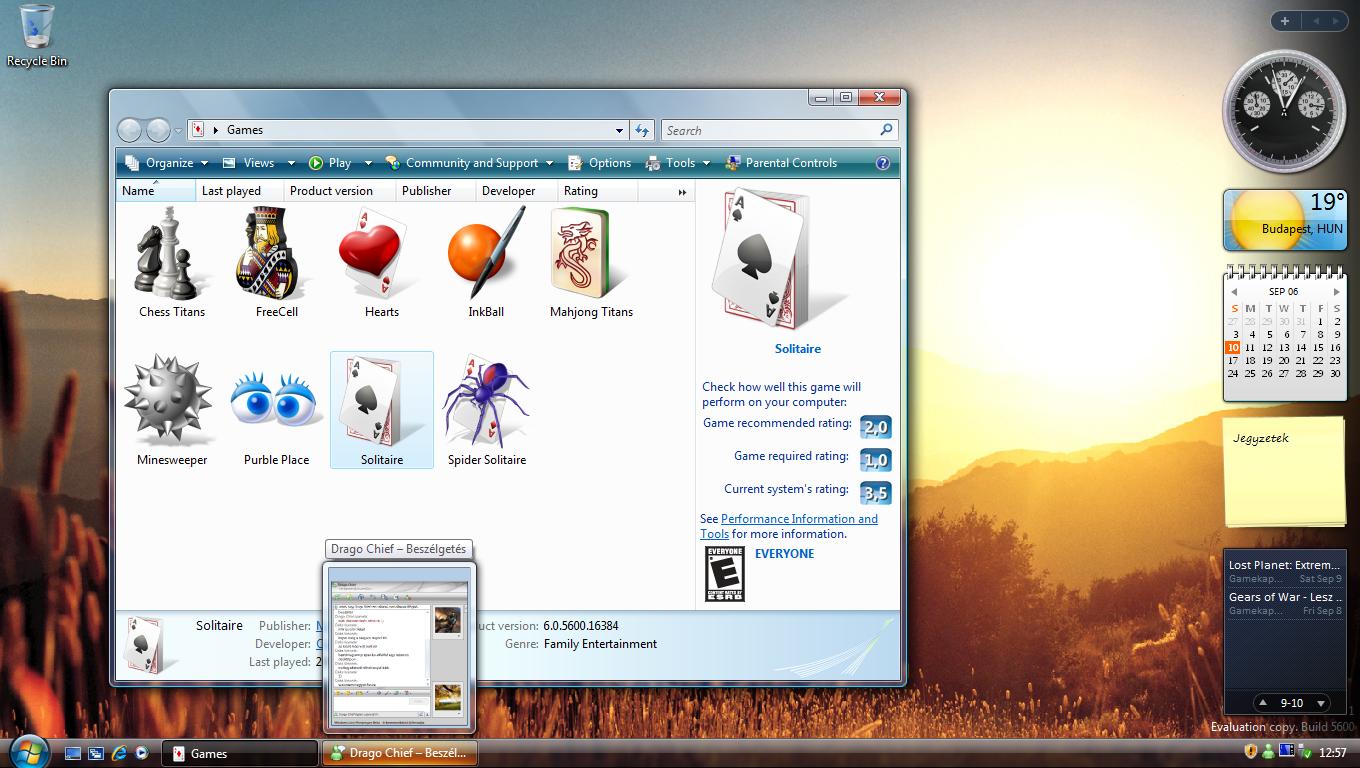The height and width of the screenshot is (768, 1360).
Task: Select the Mahjong Titans game icon
Action: tap(591, 263)
